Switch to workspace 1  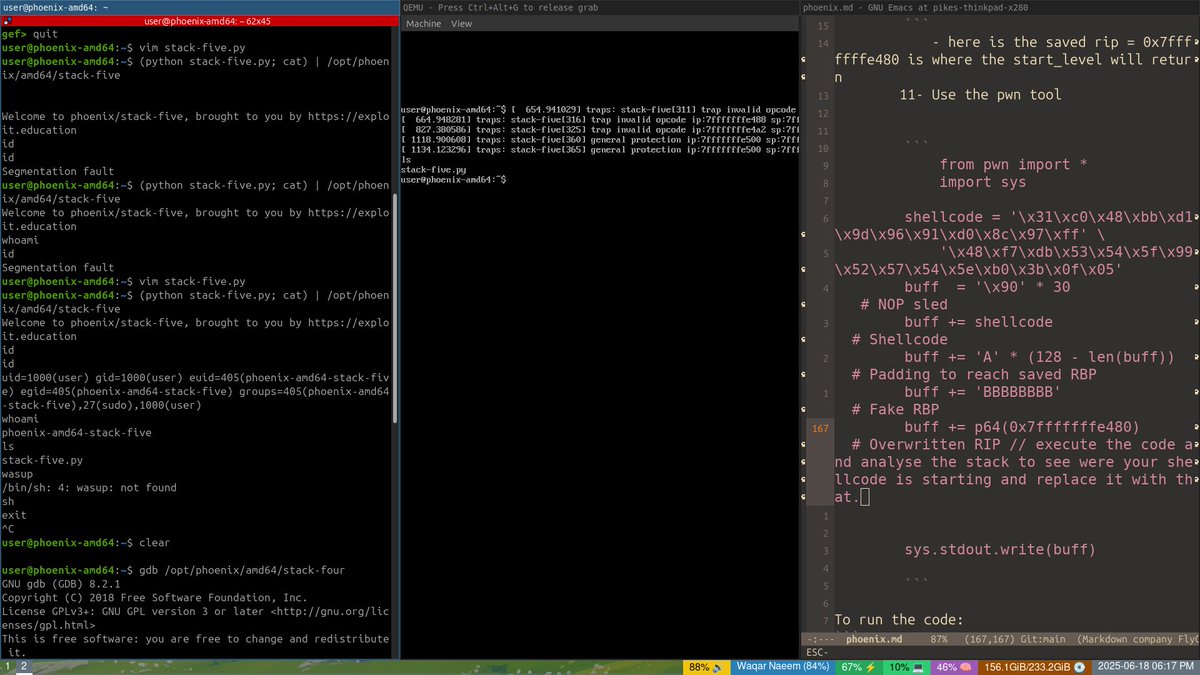click(8, 666)
